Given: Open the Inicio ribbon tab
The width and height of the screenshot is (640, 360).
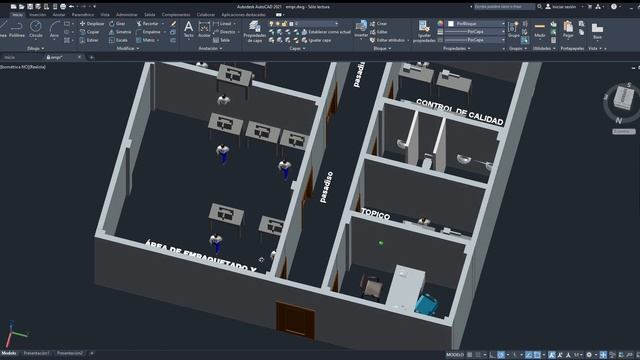Looking at the screenshot, I should point(17,15).
